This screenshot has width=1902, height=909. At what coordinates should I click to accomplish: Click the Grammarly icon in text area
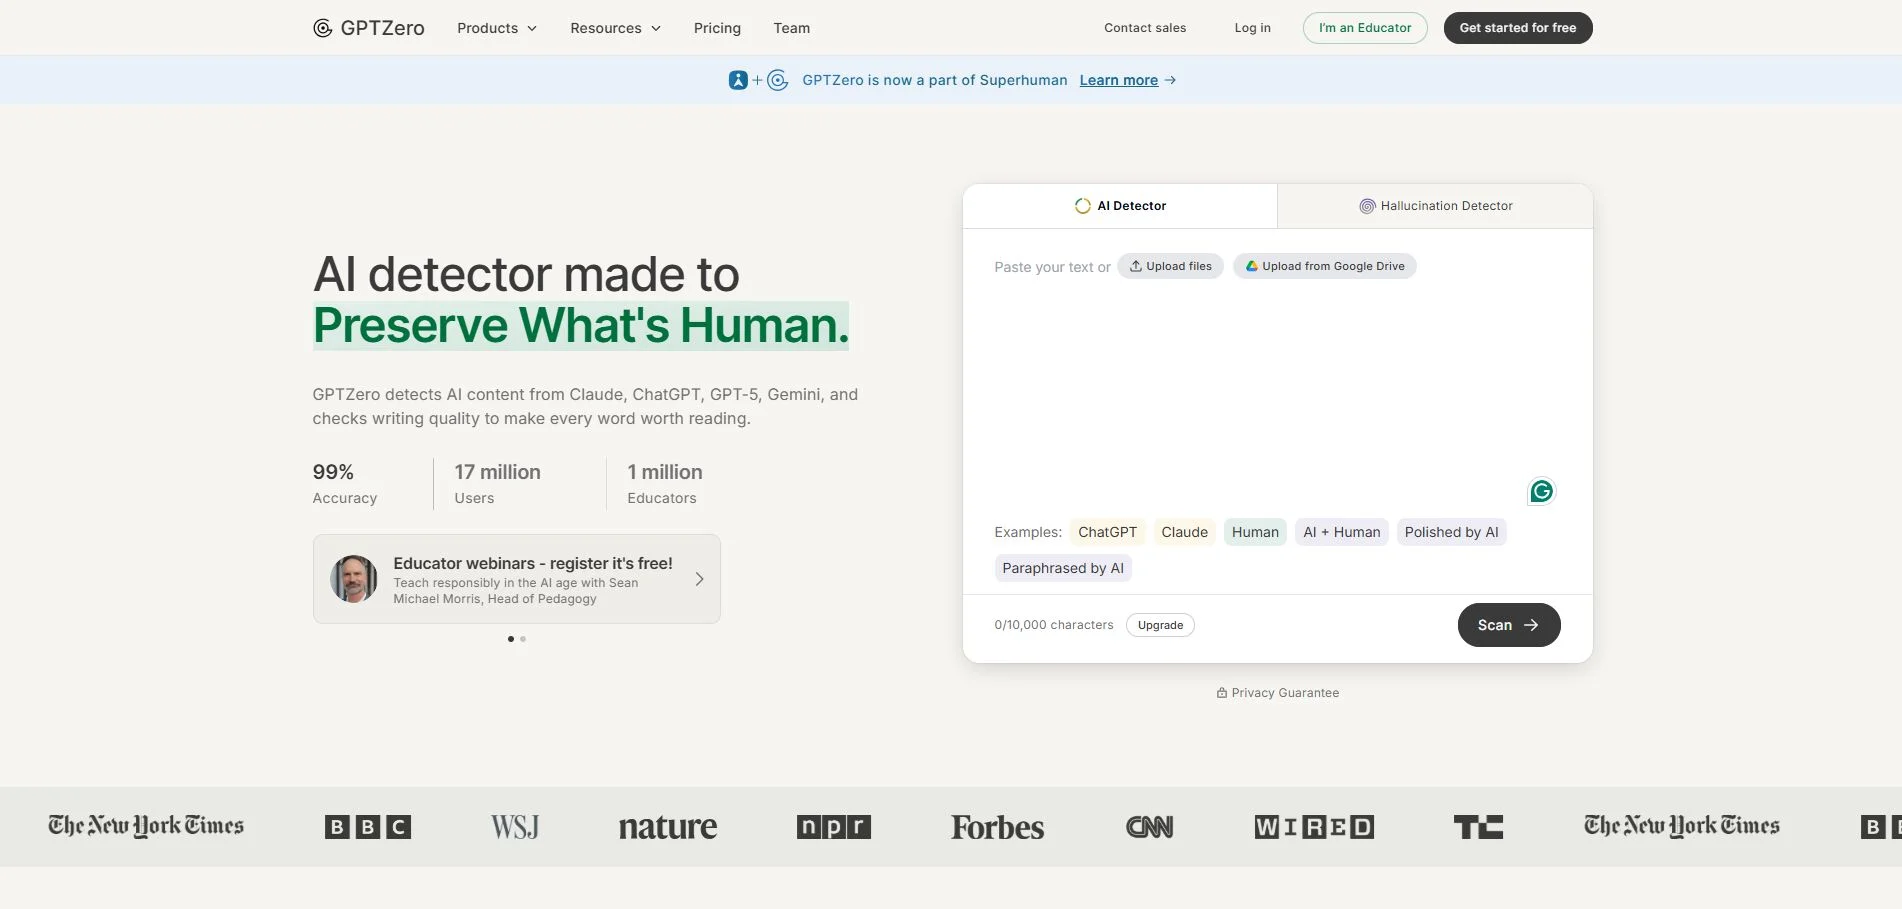[x=1541, y=491]
